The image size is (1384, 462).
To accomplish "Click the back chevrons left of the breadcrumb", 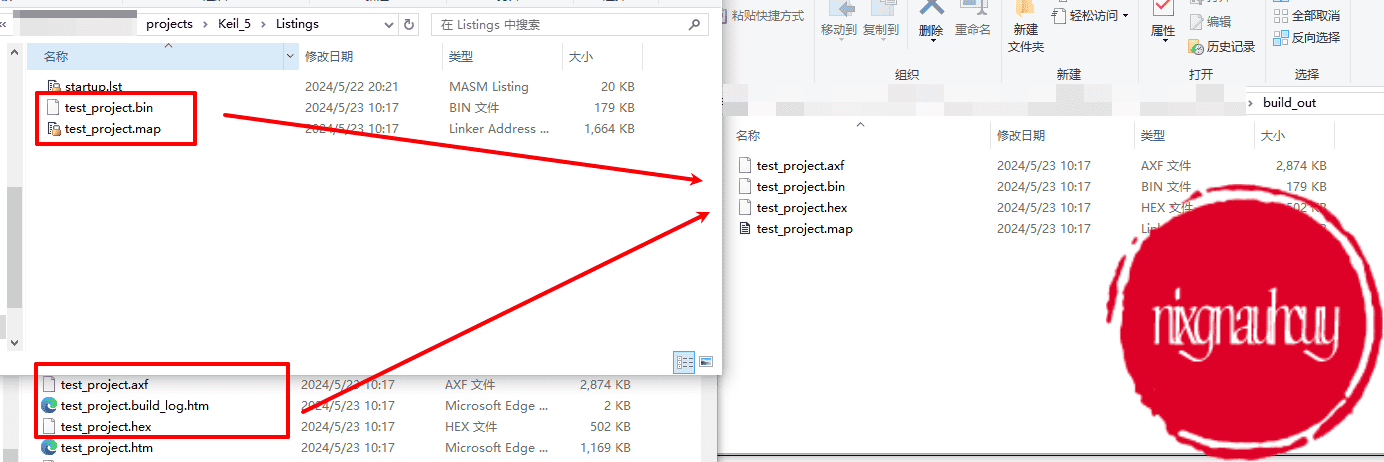I will pyautogui.click(x=4, y=24).
